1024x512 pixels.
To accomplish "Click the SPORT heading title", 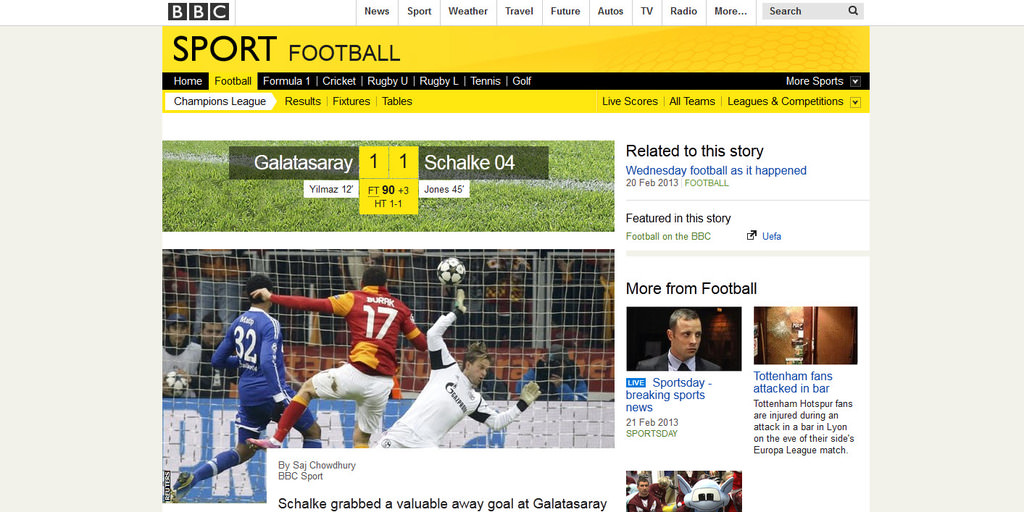I will tap(225, 49).
